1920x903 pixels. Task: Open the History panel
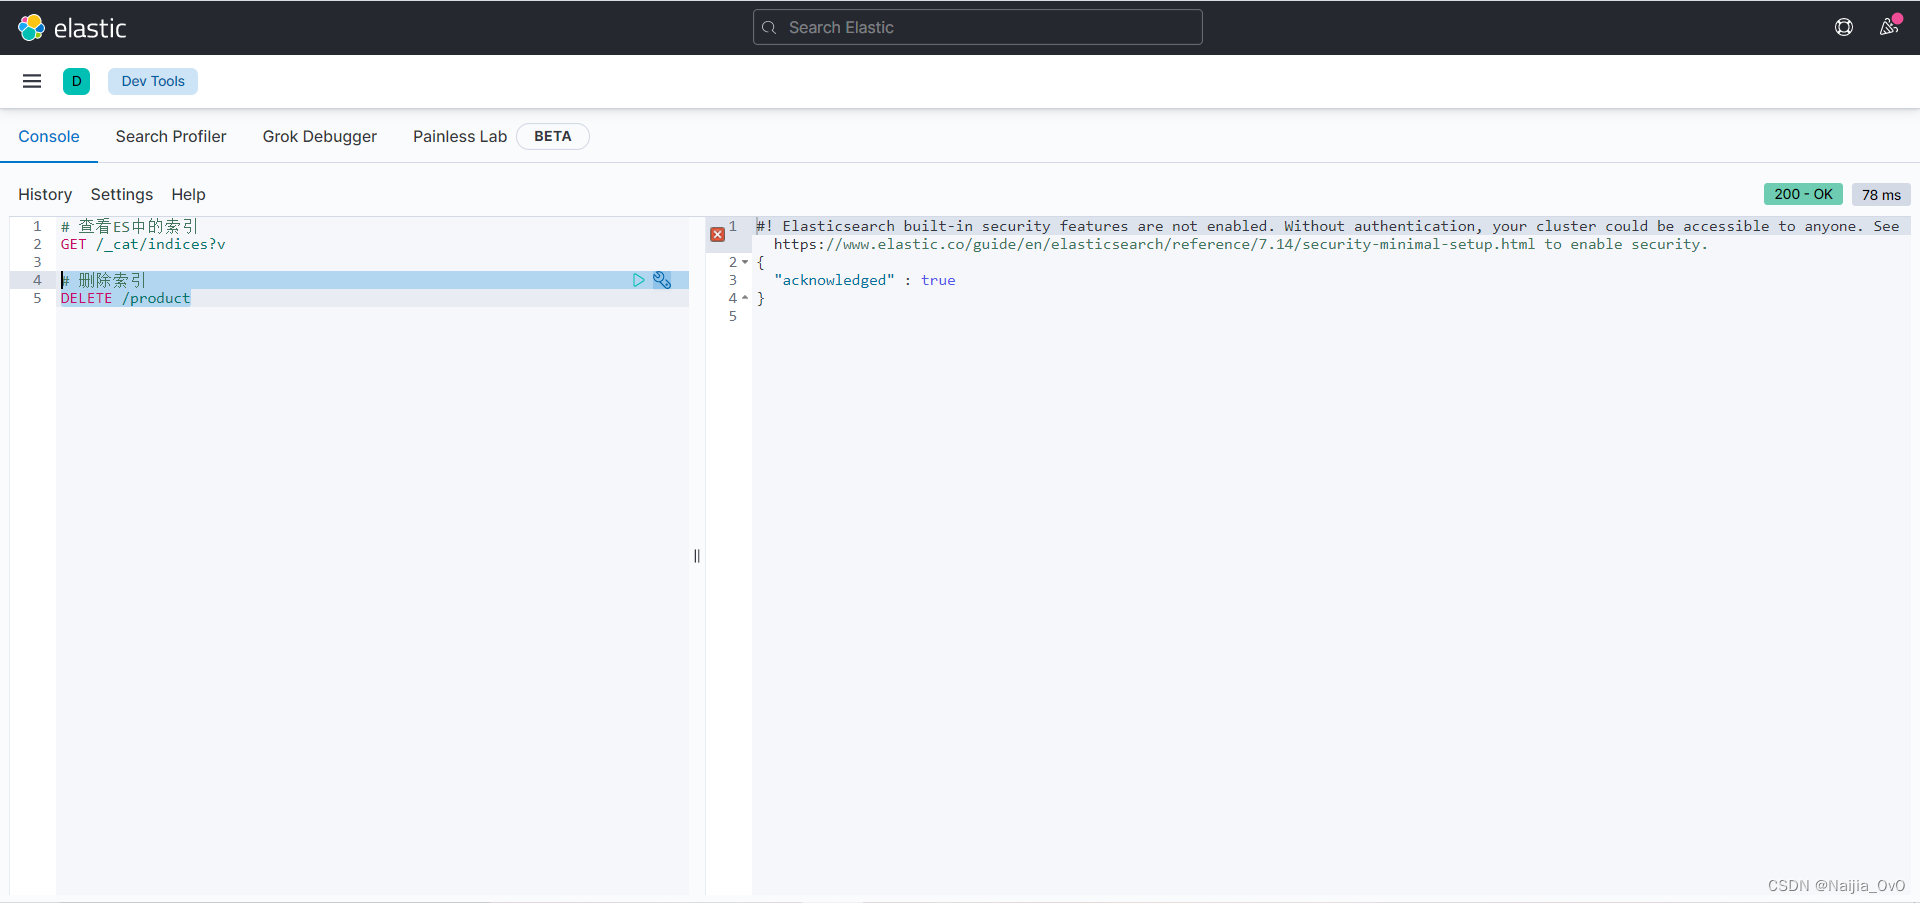tap(45, 194)
